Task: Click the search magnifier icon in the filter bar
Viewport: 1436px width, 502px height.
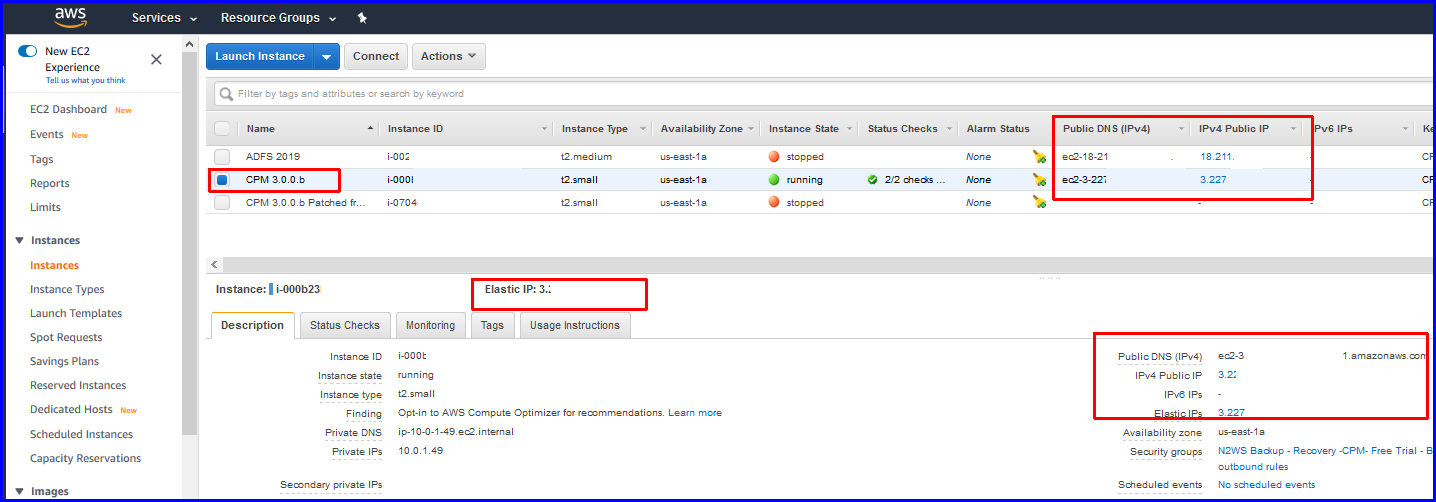Action: (x=227, y=94)
